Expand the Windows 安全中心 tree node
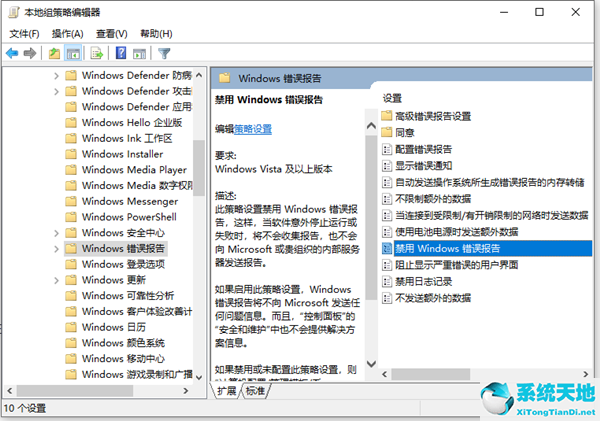 point(56,233)
